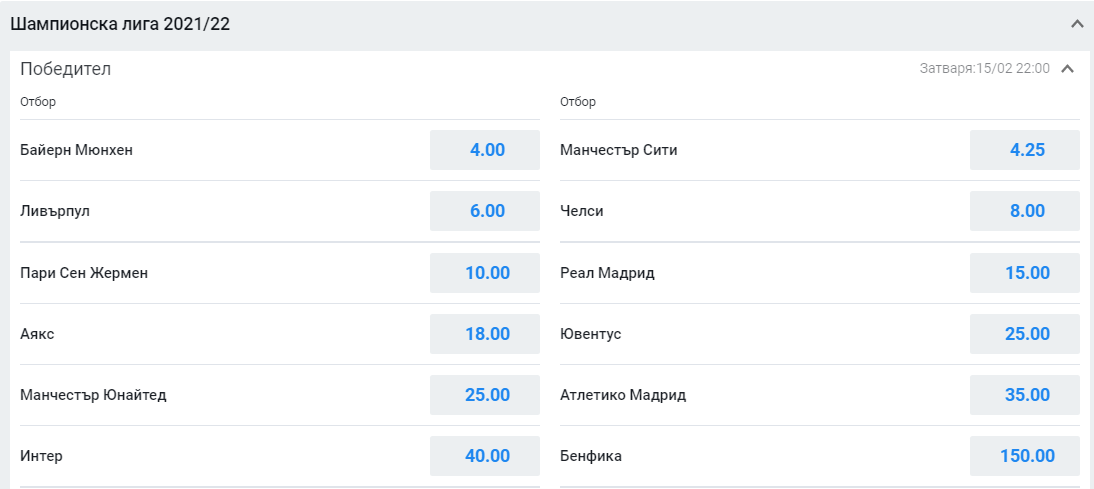Collapse the Победител market chevron

coord(1067,69)
